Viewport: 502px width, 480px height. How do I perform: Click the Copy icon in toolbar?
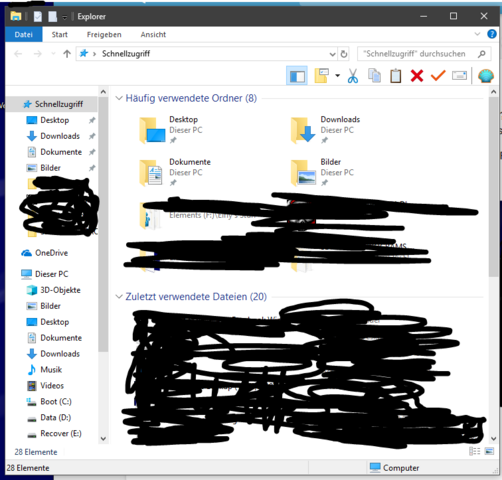[x=374, y=76]
